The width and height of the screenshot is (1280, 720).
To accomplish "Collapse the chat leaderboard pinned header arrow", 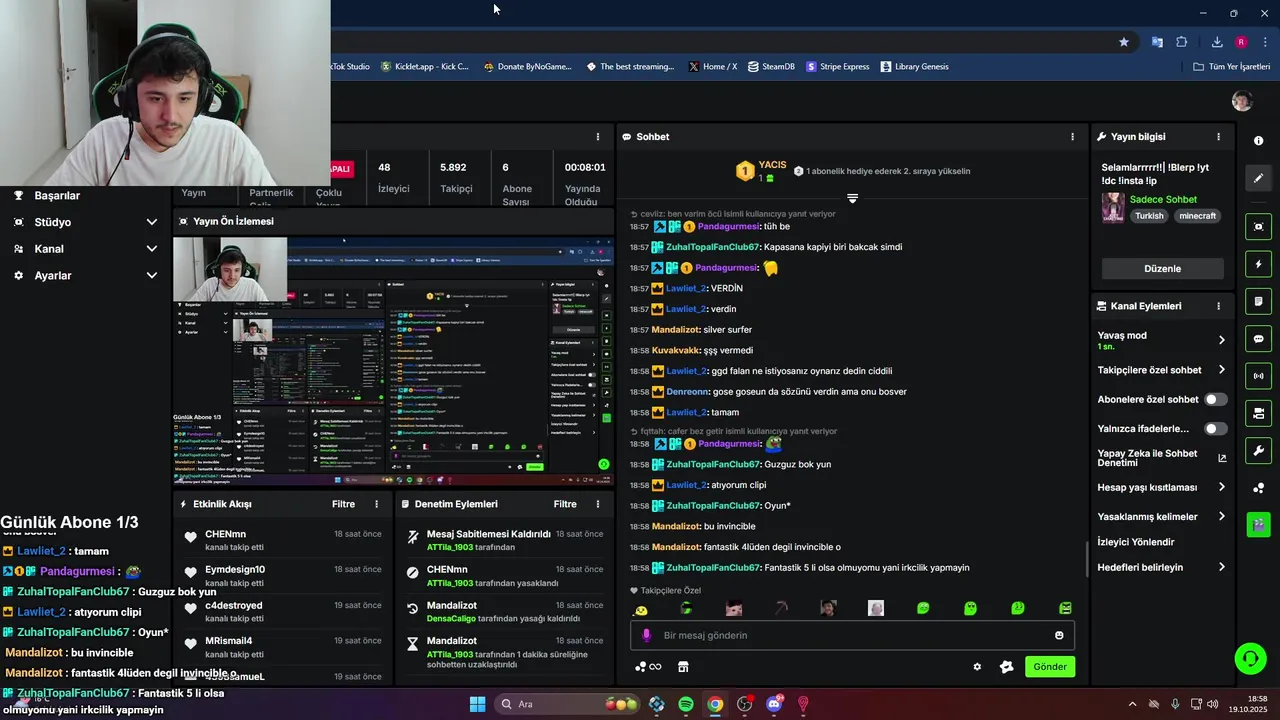I will click(x=852, y=198).
